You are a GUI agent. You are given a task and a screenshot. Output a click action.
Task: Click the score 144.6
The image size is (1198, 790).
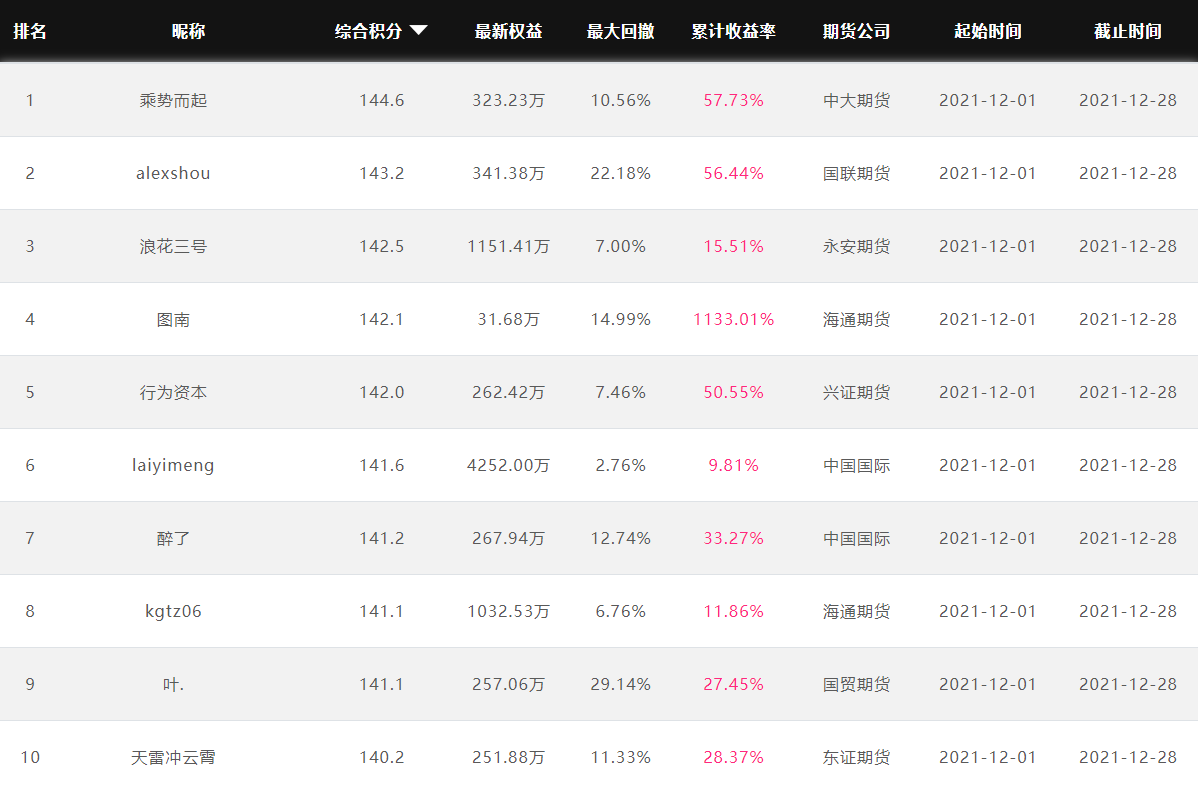382,100
